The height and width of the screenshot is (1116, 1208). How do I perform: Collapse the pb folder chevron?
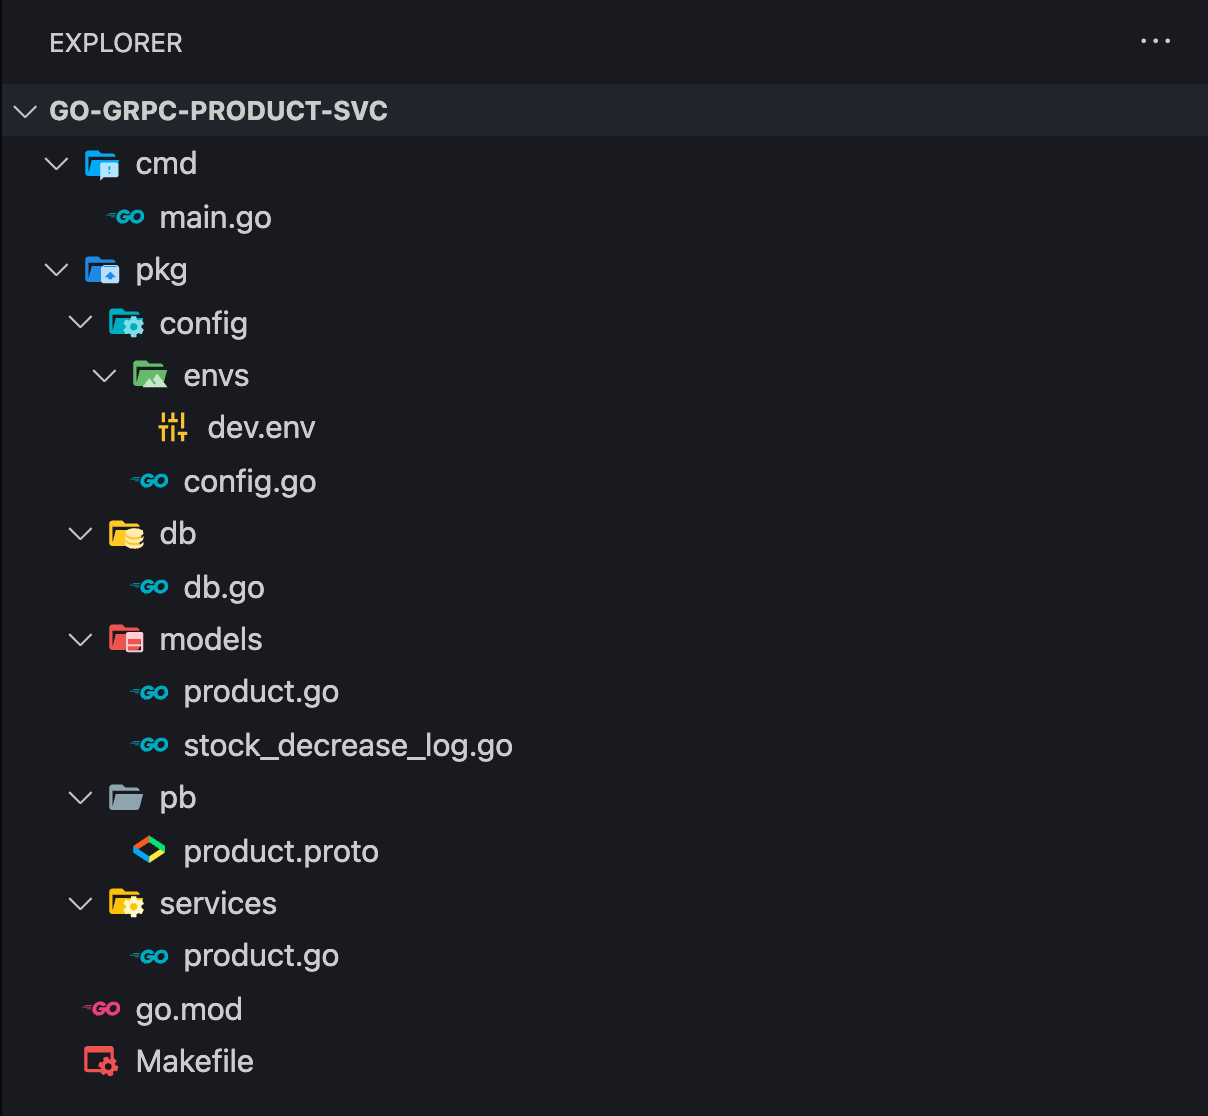coord(80,797)
